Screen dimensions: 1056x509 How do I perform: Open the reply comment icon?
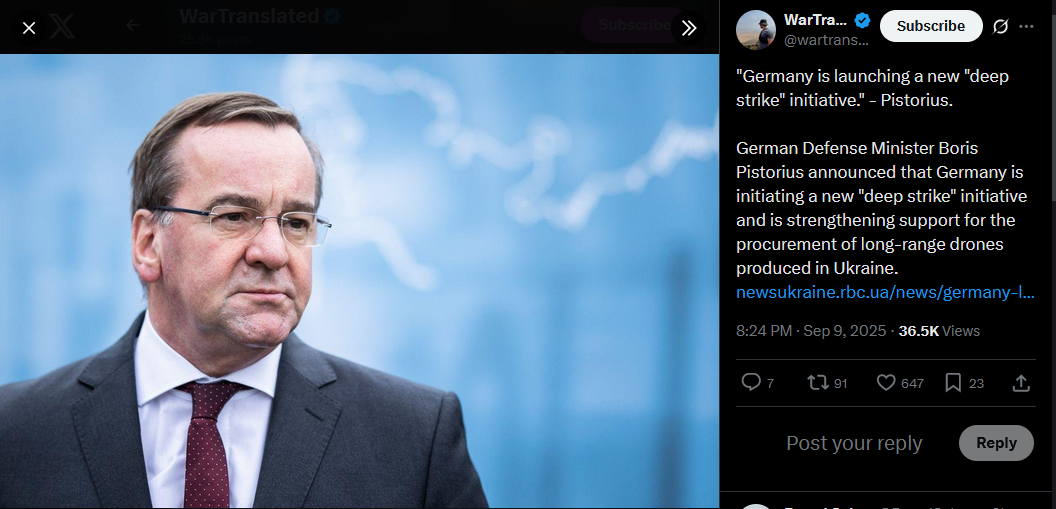[x=751, y=382]
